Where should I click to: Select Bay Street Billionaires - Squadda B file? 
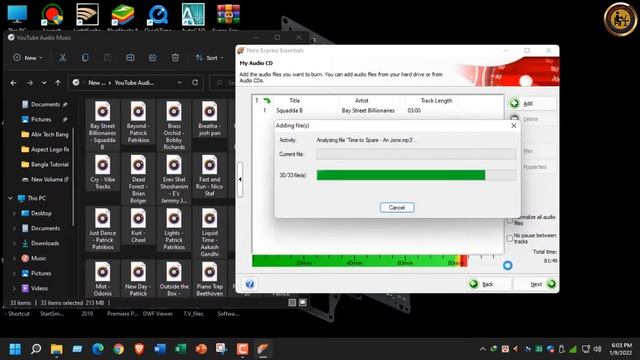(102, 124)
